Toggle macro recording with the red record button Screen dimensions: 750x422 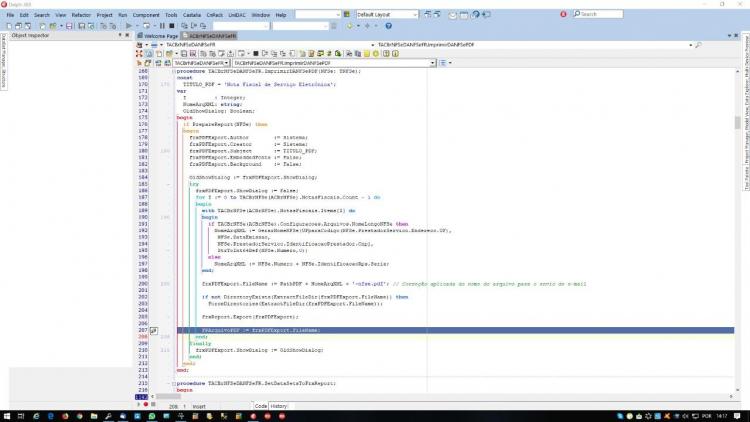point(146,405)
